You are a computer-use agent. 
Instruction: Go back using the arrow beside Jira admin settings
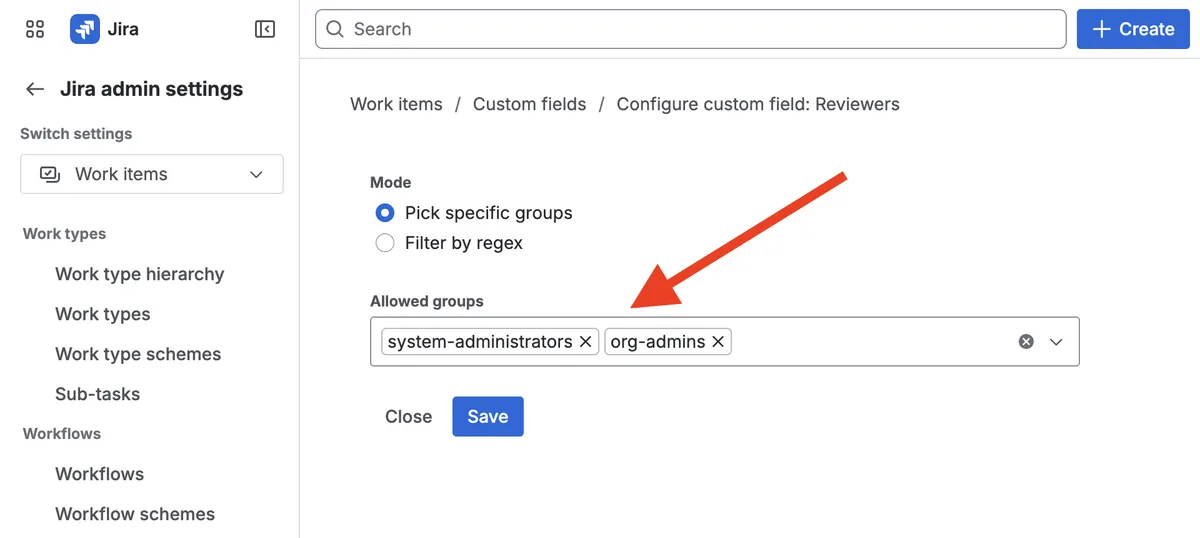click(35, 89)
